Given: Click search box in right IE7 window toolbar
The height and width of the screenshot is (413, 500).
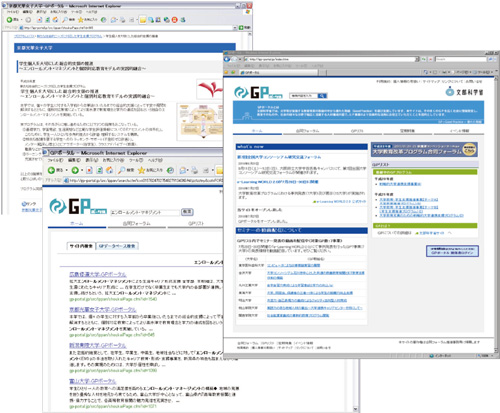Looking at the screenshot, I should (461, 59).
